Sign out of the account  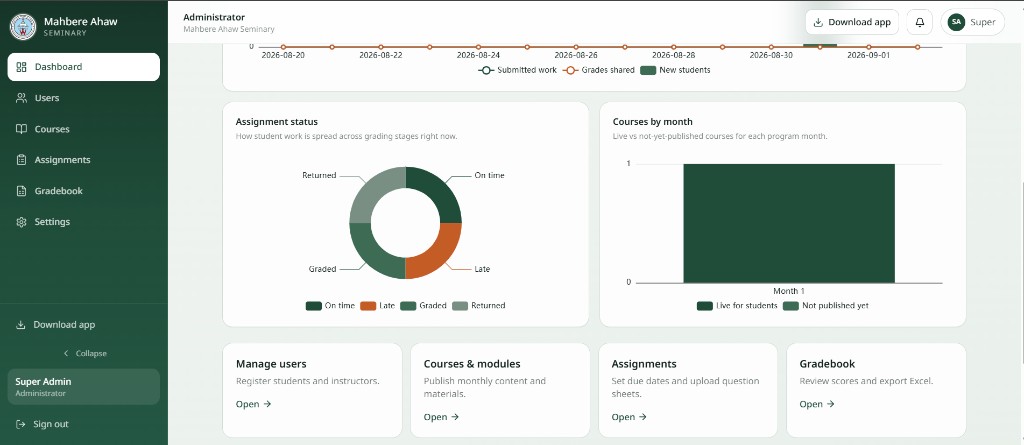[84, 424]
